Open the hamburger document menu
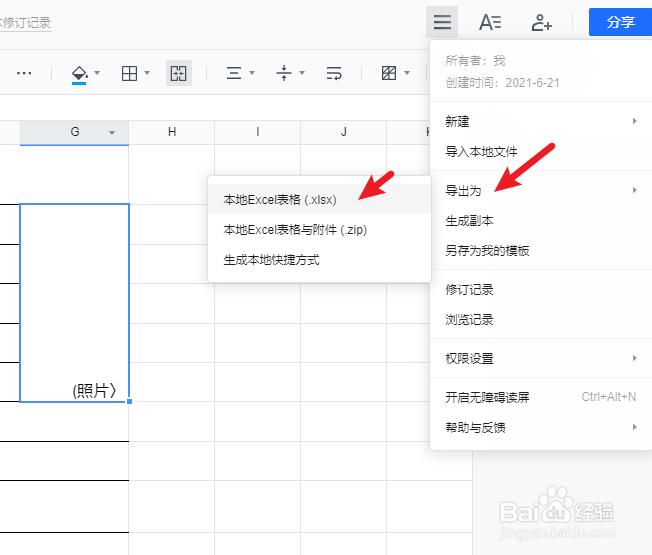The height and width of the screenshot is (555, 652). (x=442, y=22)
